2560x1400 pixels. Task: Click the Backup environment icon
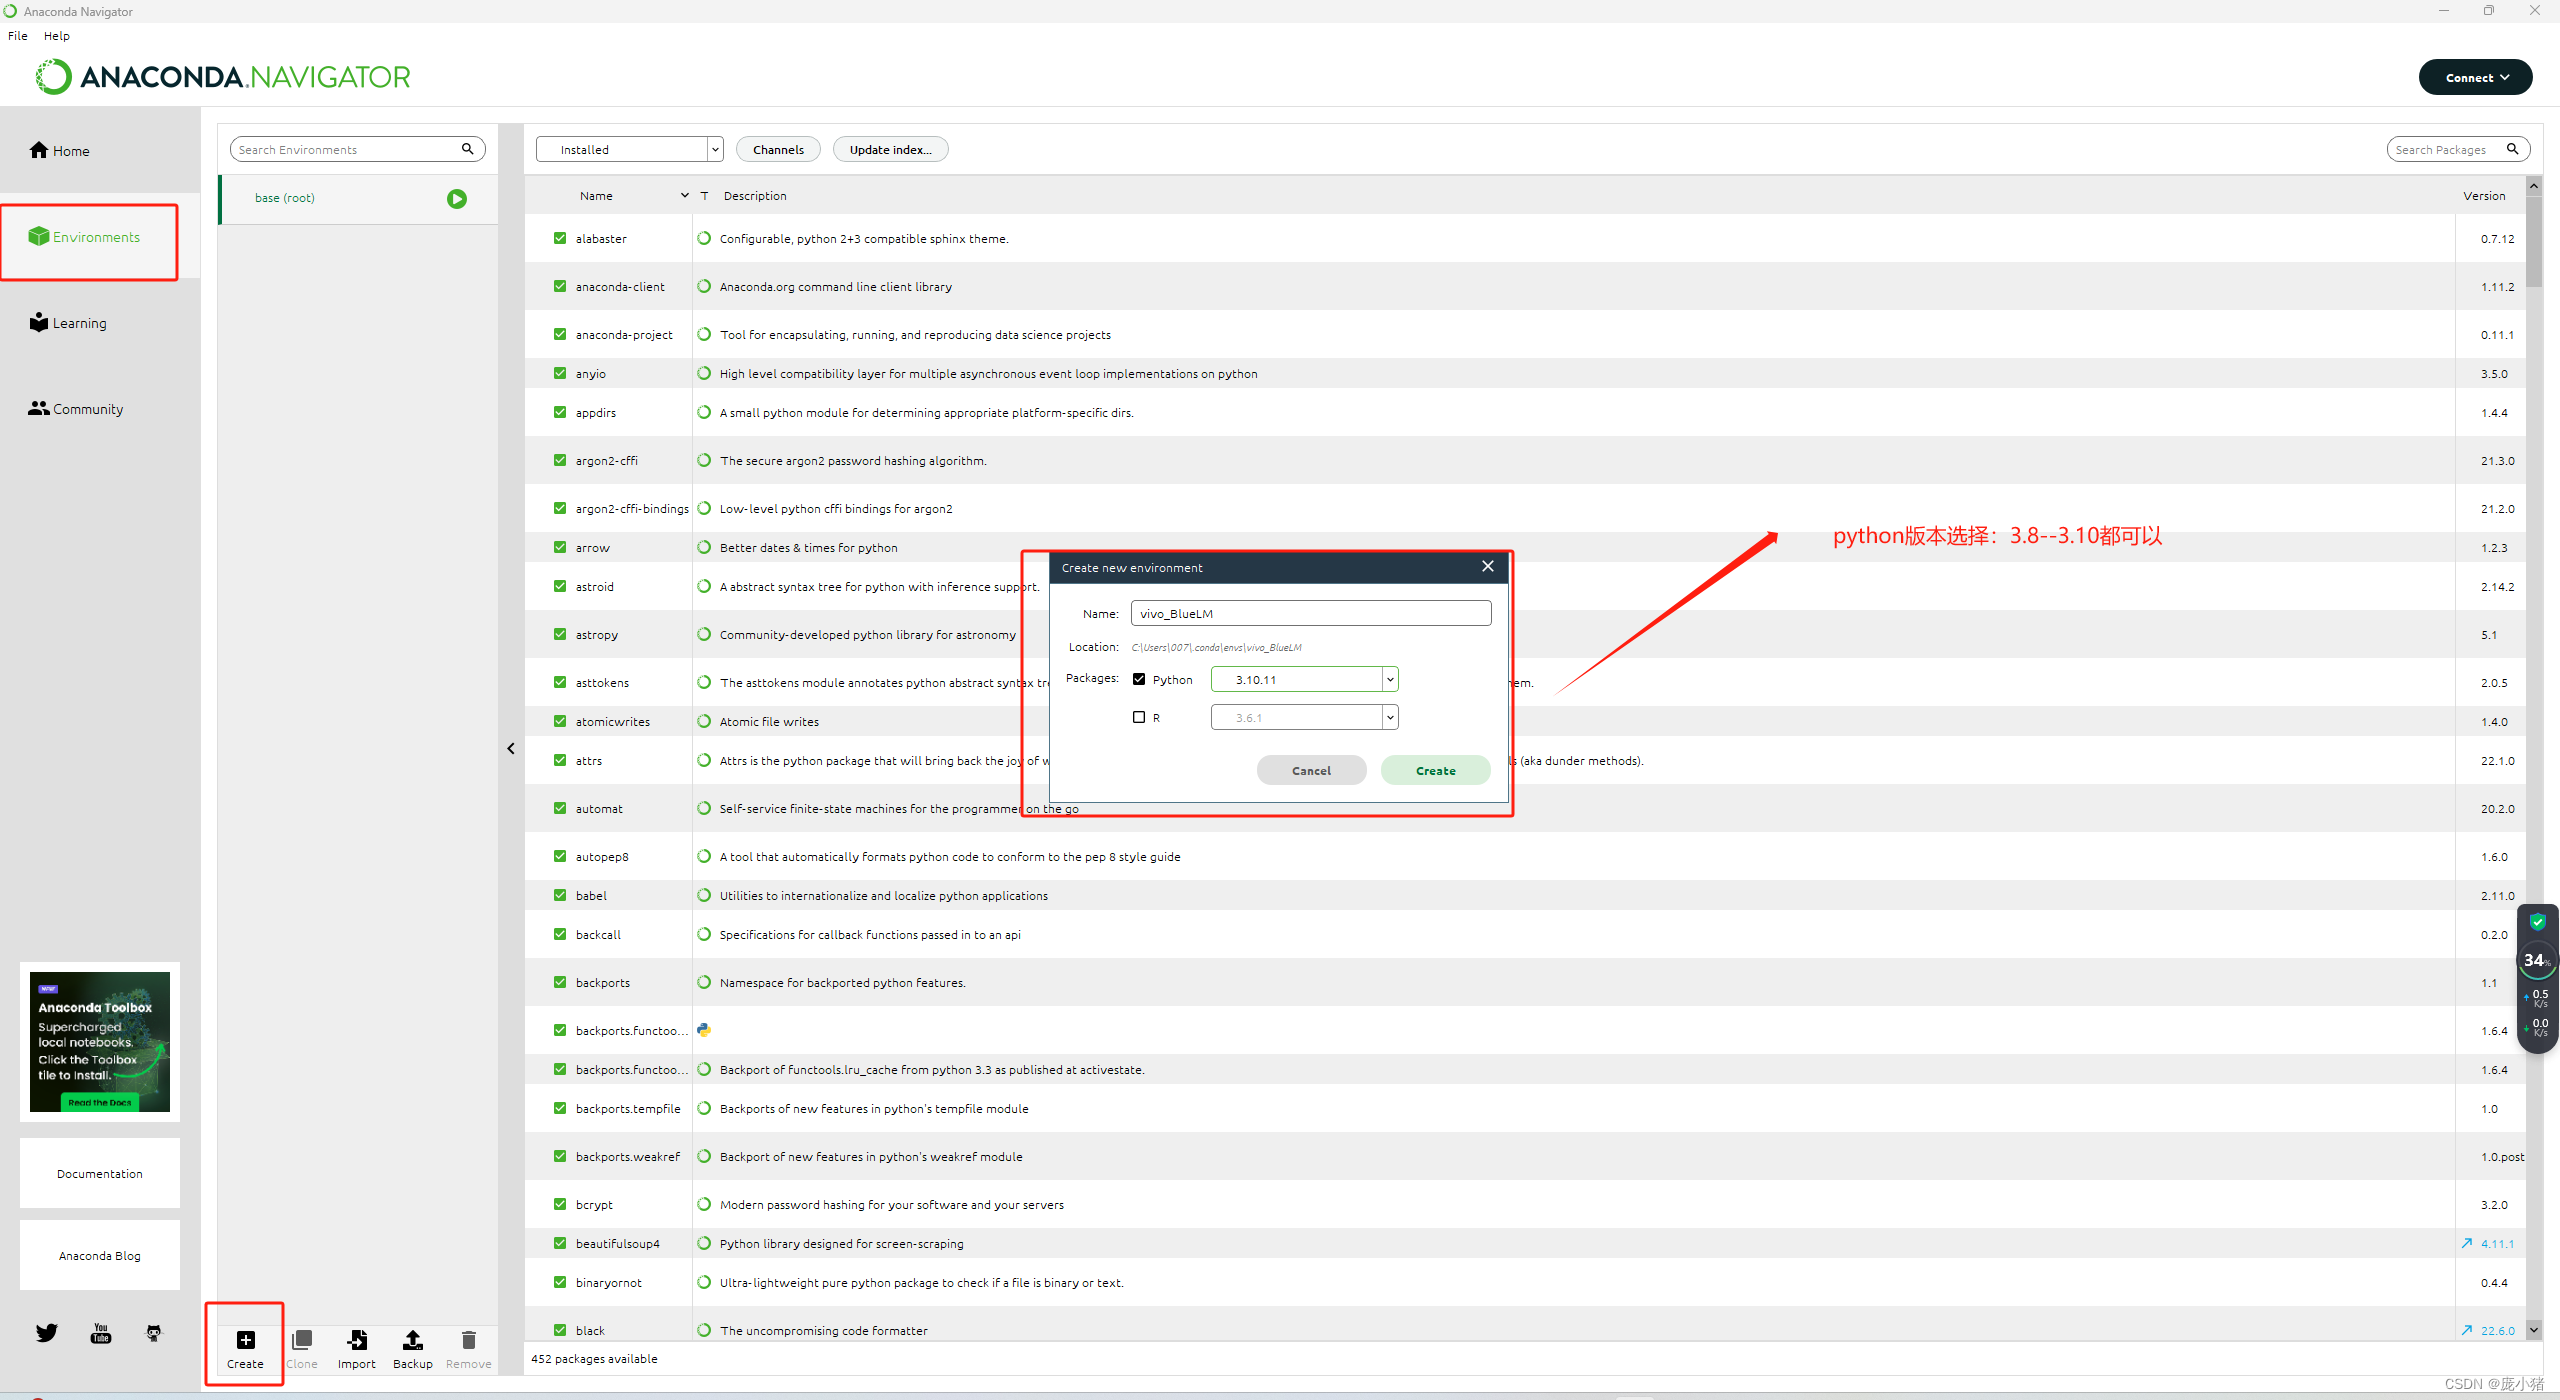click(x=412, y=1340)
